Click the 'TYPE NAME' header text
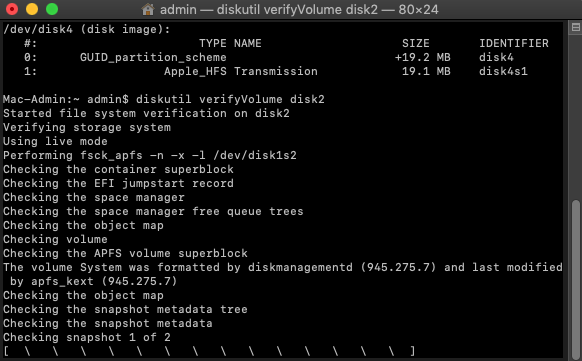The width and height of the screenshot is (582, 361). click(x=230, y=43)
